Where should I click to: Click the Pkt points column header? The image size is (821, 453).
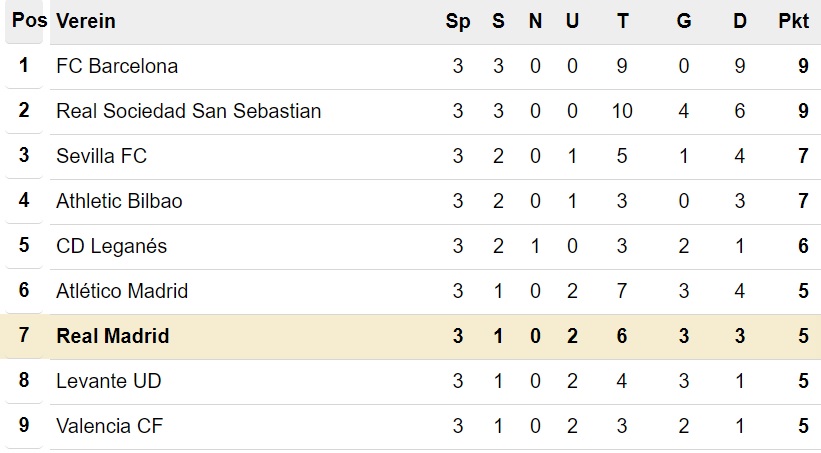pyautogui.click(x=794, y=21)
